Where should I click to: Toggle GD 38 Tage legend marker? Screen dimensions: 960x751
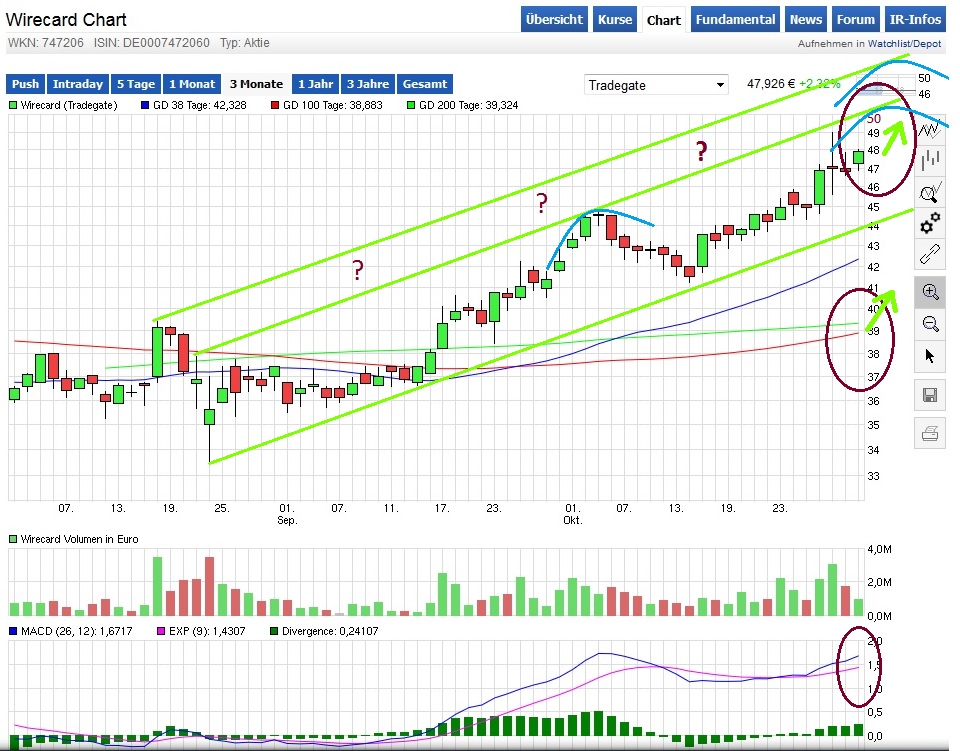pyautogui.click(x=145, y=105)
